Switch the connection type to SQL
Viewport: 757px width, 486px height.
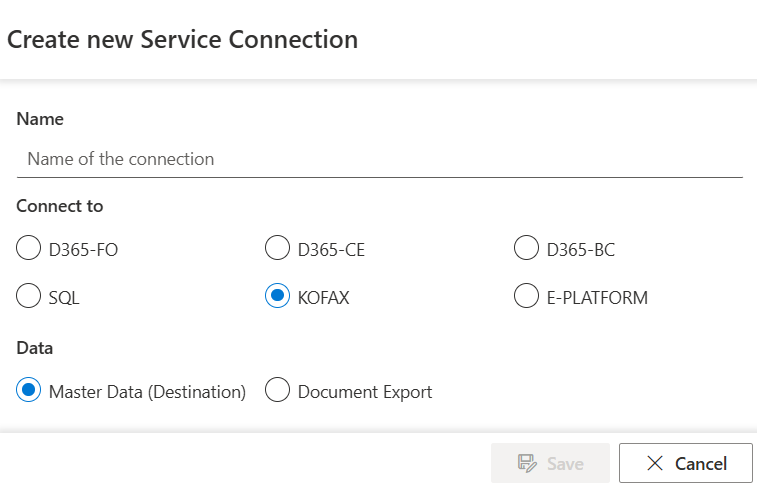click(29, 297)
